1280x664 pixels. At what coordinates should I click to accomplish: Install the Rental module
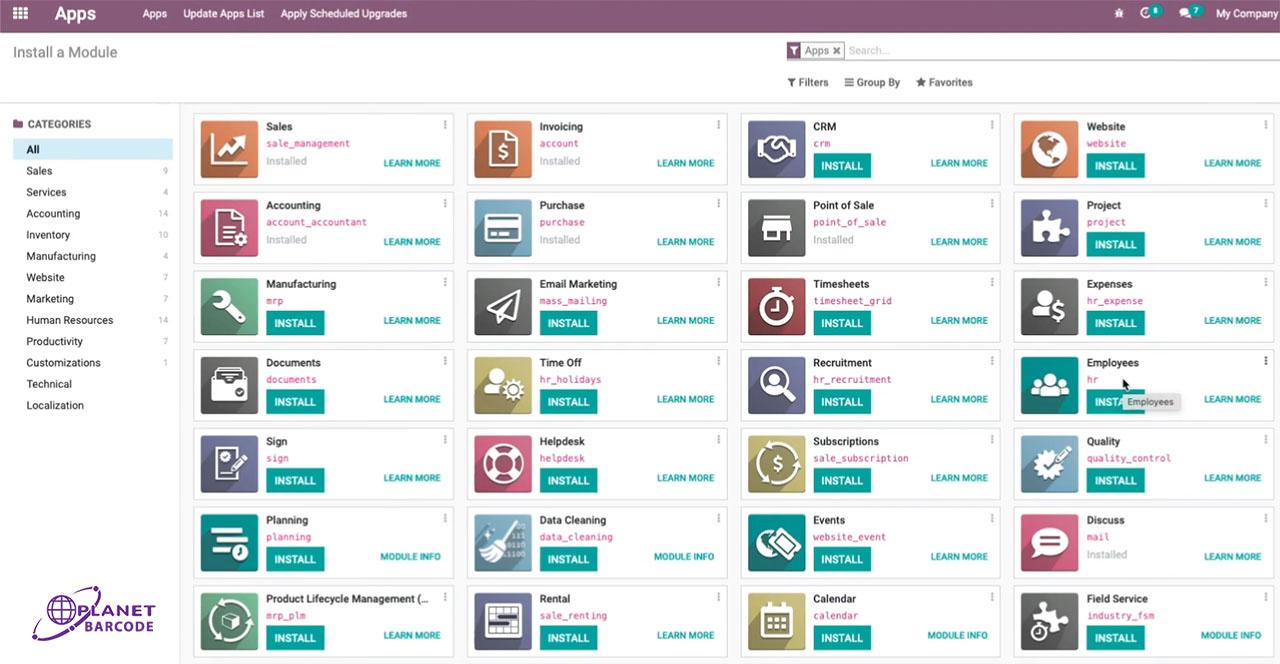(568, 638)
